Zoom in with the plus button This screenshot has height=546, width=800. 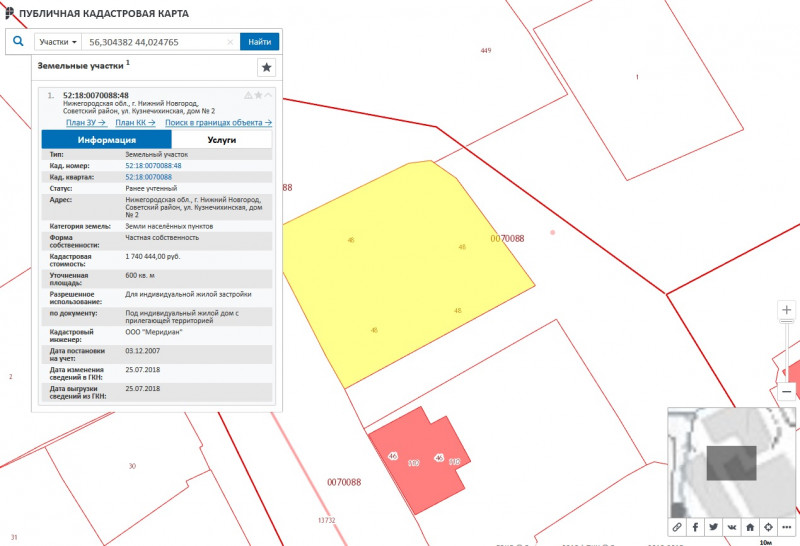point(787,310)
